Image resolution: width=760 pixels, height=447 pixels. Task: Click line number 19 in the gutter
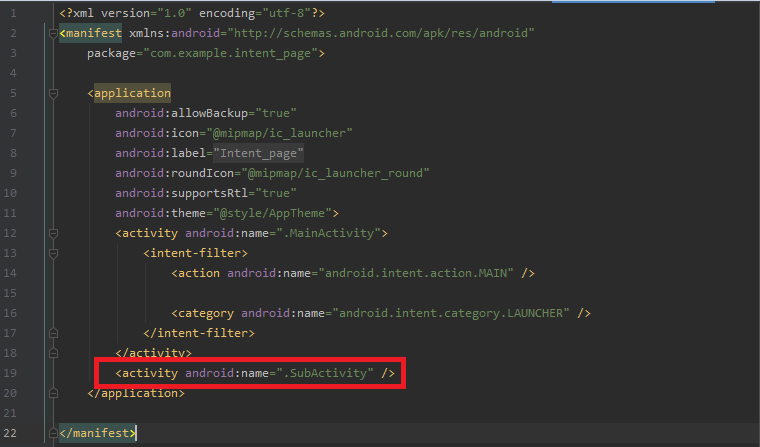[10, 373]
